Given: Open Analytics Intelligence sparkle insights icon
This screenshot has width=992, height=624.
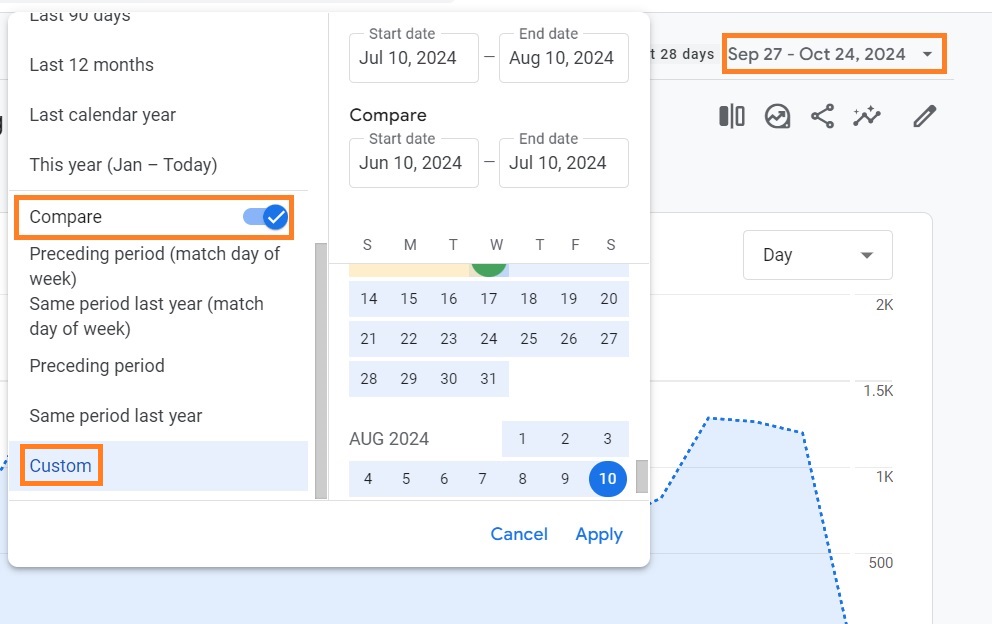Looking at the screenshot, I should click(867, 116).
